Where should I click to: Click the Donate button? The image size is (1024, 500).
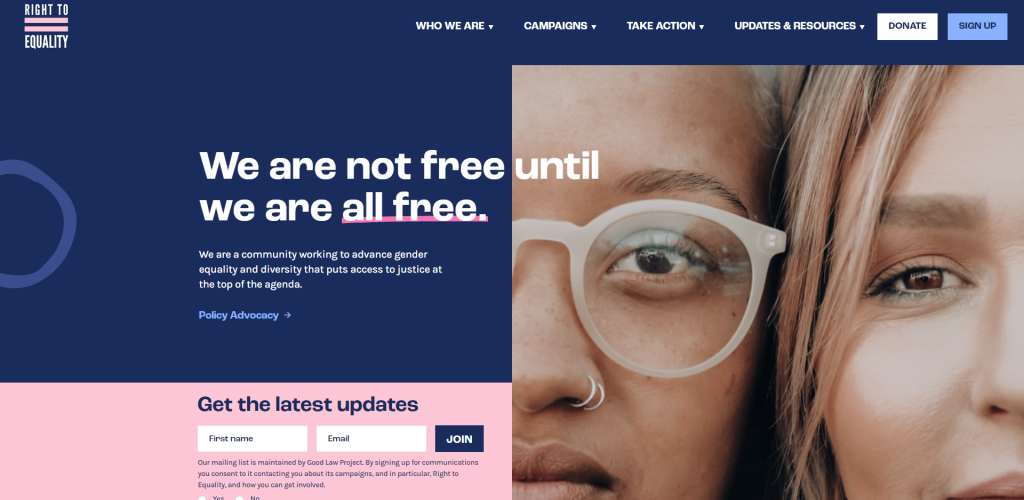point(907,26)
